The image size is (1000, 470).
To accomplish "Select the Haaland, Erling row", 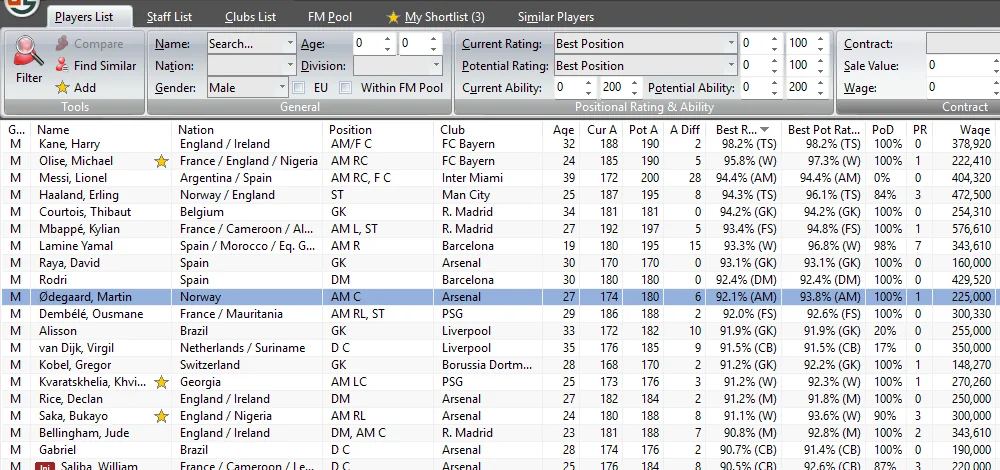I will pyautogui.click(x=500, y=195).
